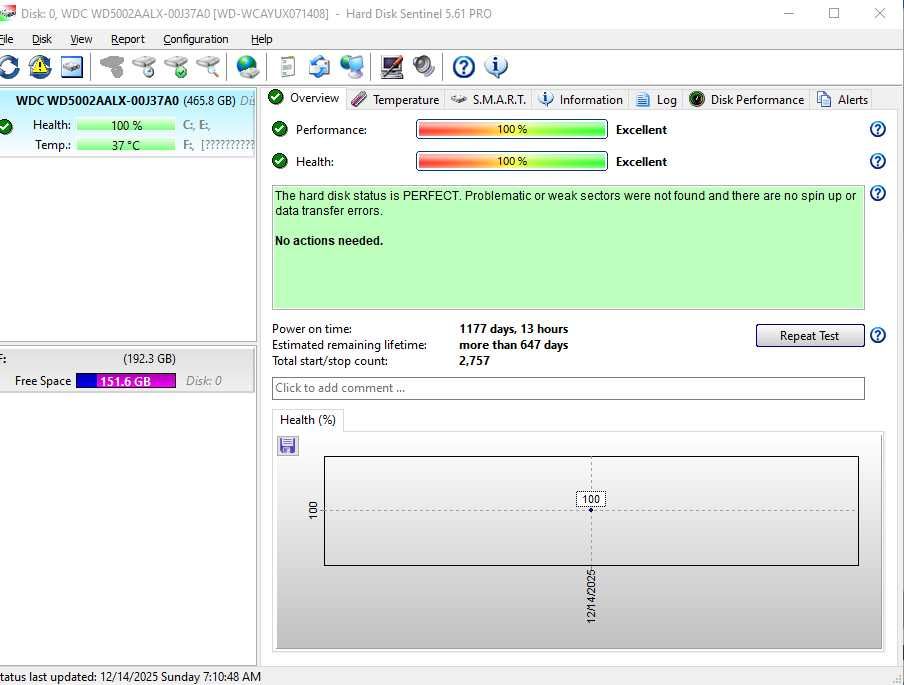Switch to the Temperature tab
The image size is (904, 685).
[395, 100]
